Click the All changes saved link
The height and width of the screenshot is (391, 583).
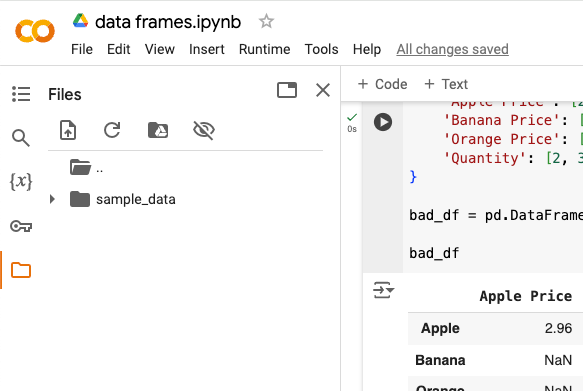[x=452, y=49]
